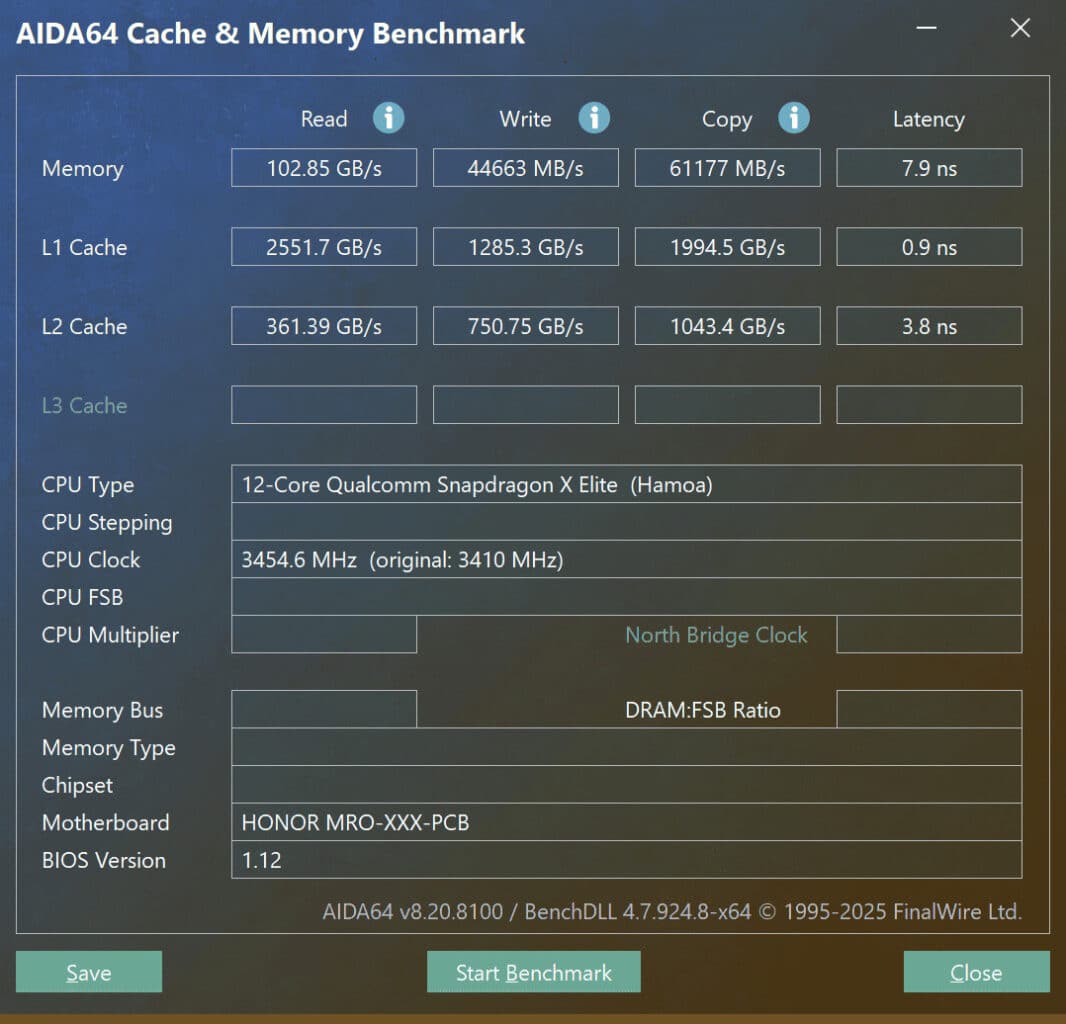Open the Write column info tooltip
The image size is (1066, 1024).
(594, 118)
